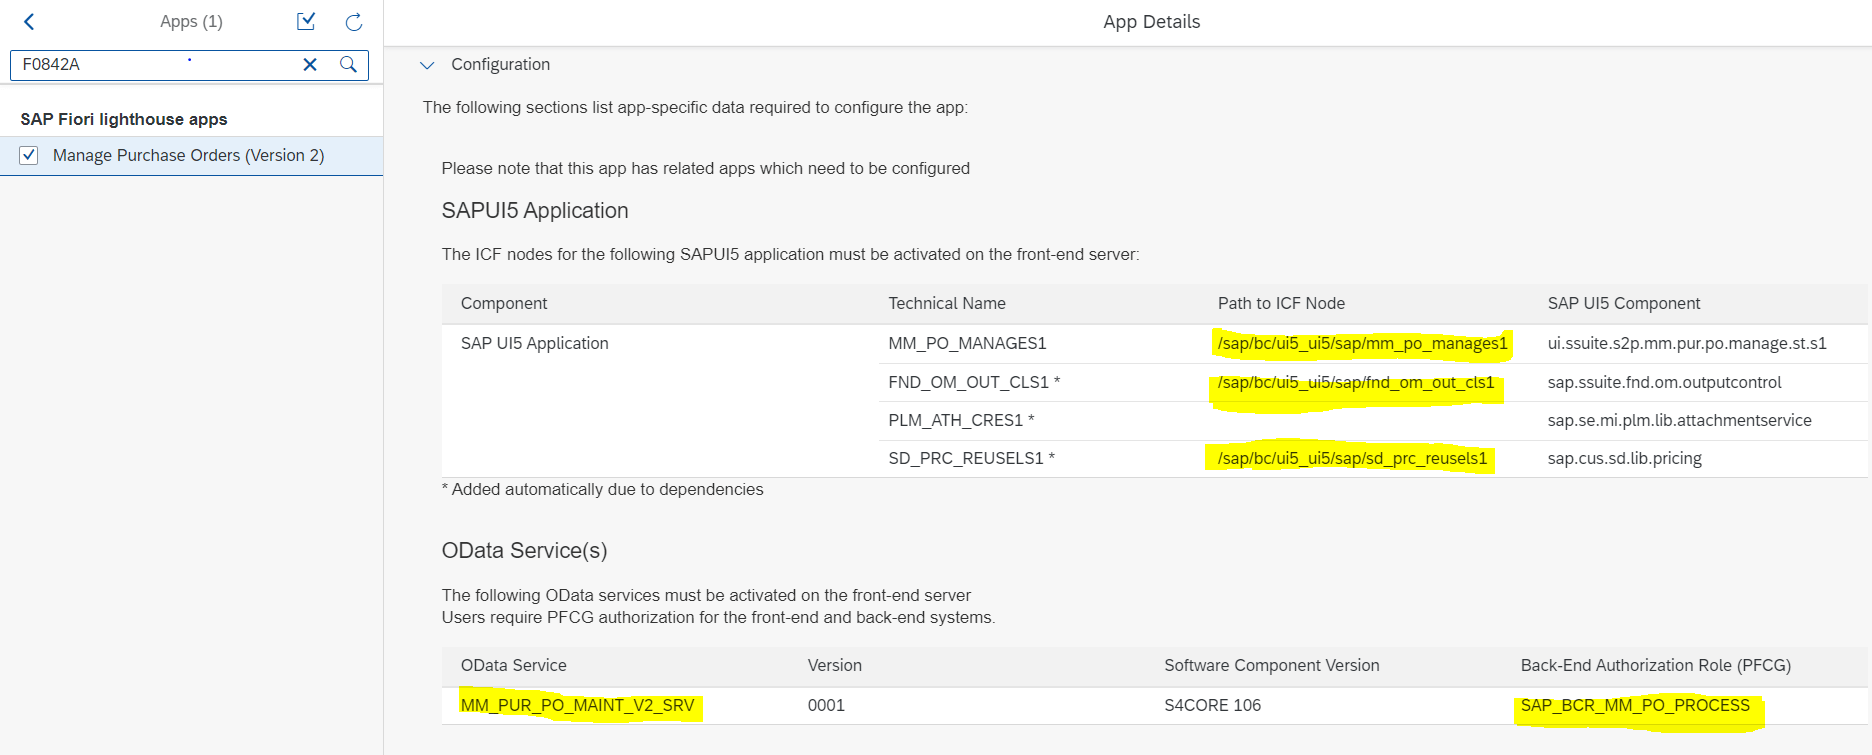Clear the F0842A search text
Viewport: 1872px width, 755px height.
tap(309, 64)
